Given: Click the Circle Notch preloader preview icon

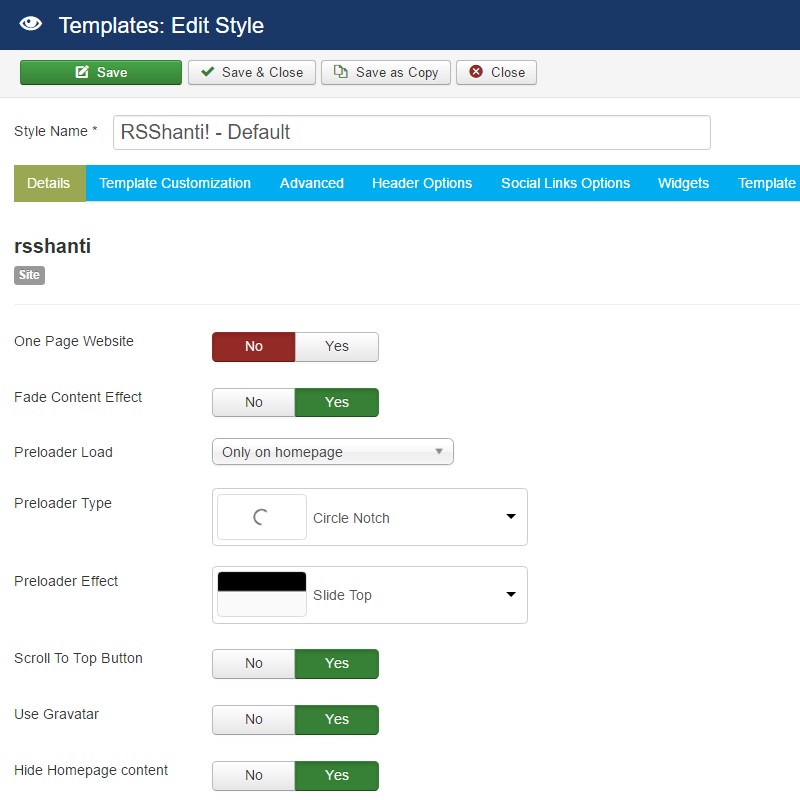Looking at the screenshot, I should [x=262, y=517].
